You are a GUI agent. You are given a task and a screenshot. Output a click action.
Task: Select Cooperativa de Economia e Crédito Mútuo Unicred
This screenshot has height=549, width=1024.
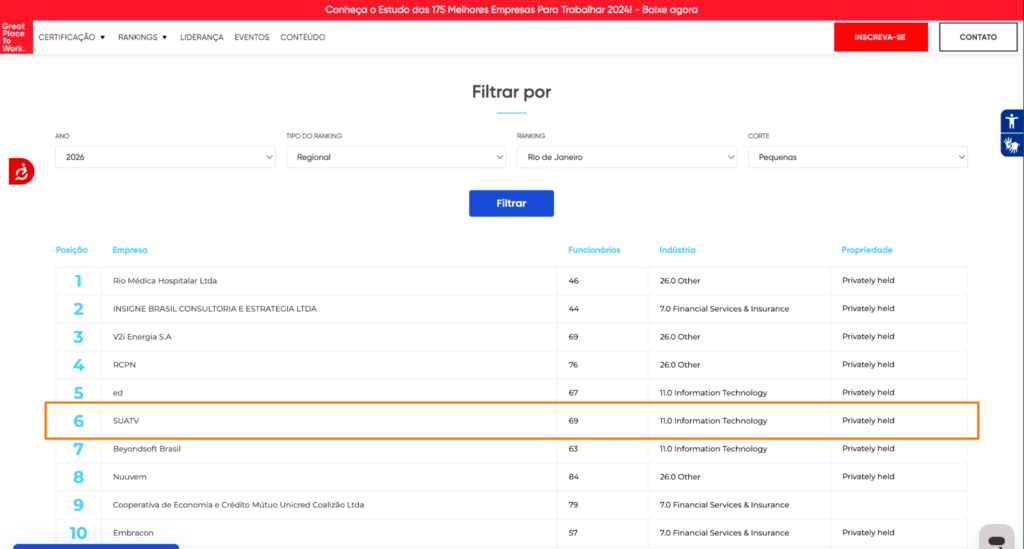pyautogui.click(x=238, y=505)
